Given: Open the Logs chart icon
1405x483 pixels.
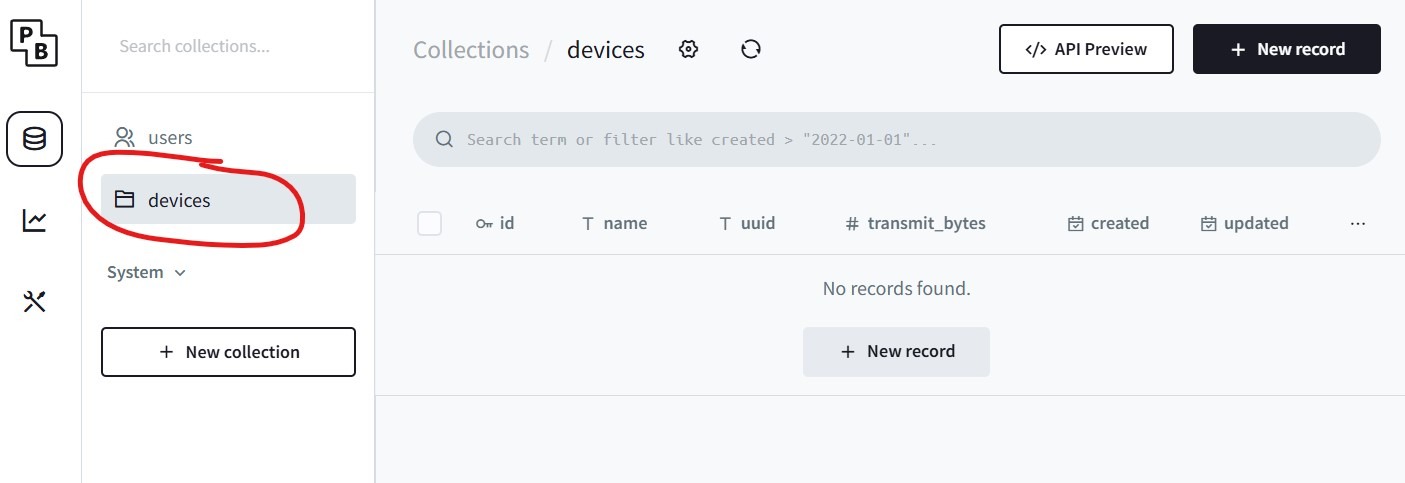Looking at the screenshot, I should [35, 220].
